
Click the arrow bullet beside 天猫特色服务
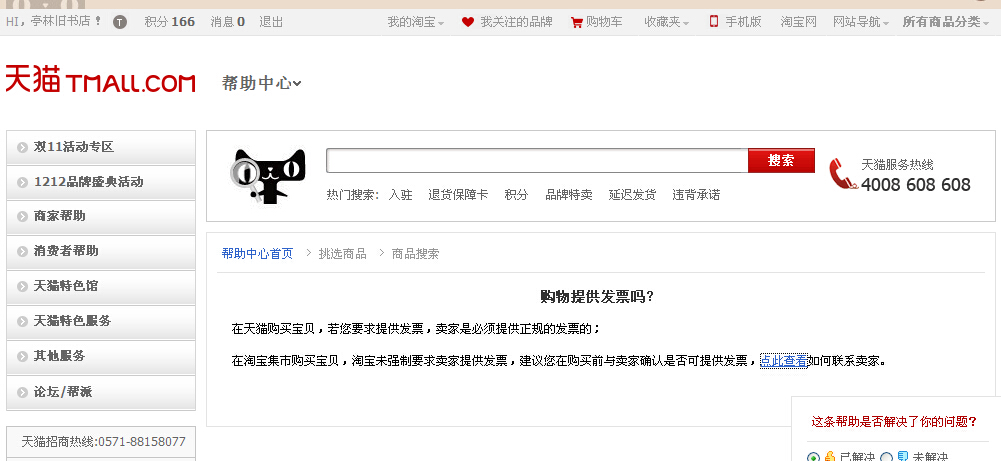click(23, 321)
